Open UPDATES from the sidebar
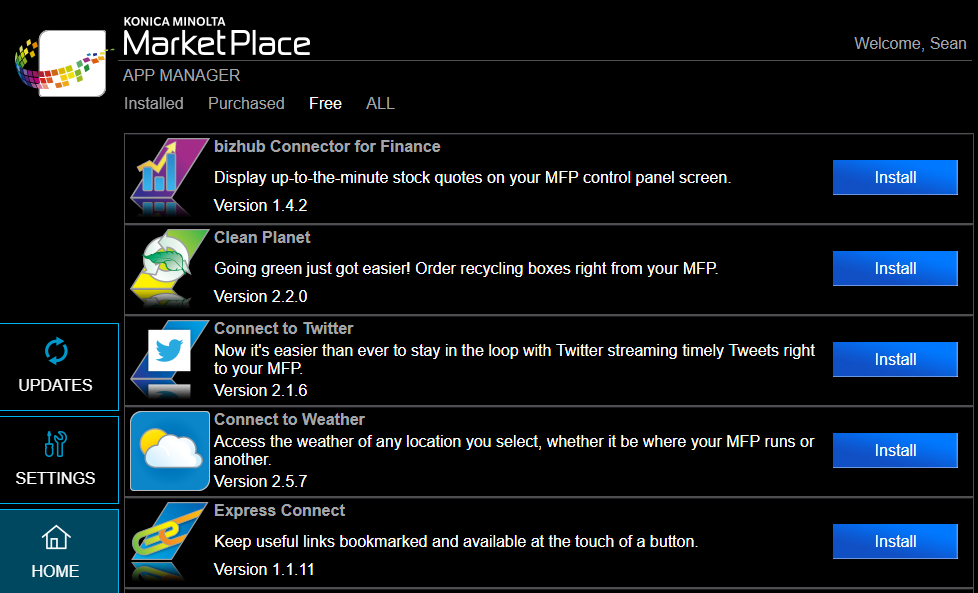This screenshot has height=593, width=978. 56,367
